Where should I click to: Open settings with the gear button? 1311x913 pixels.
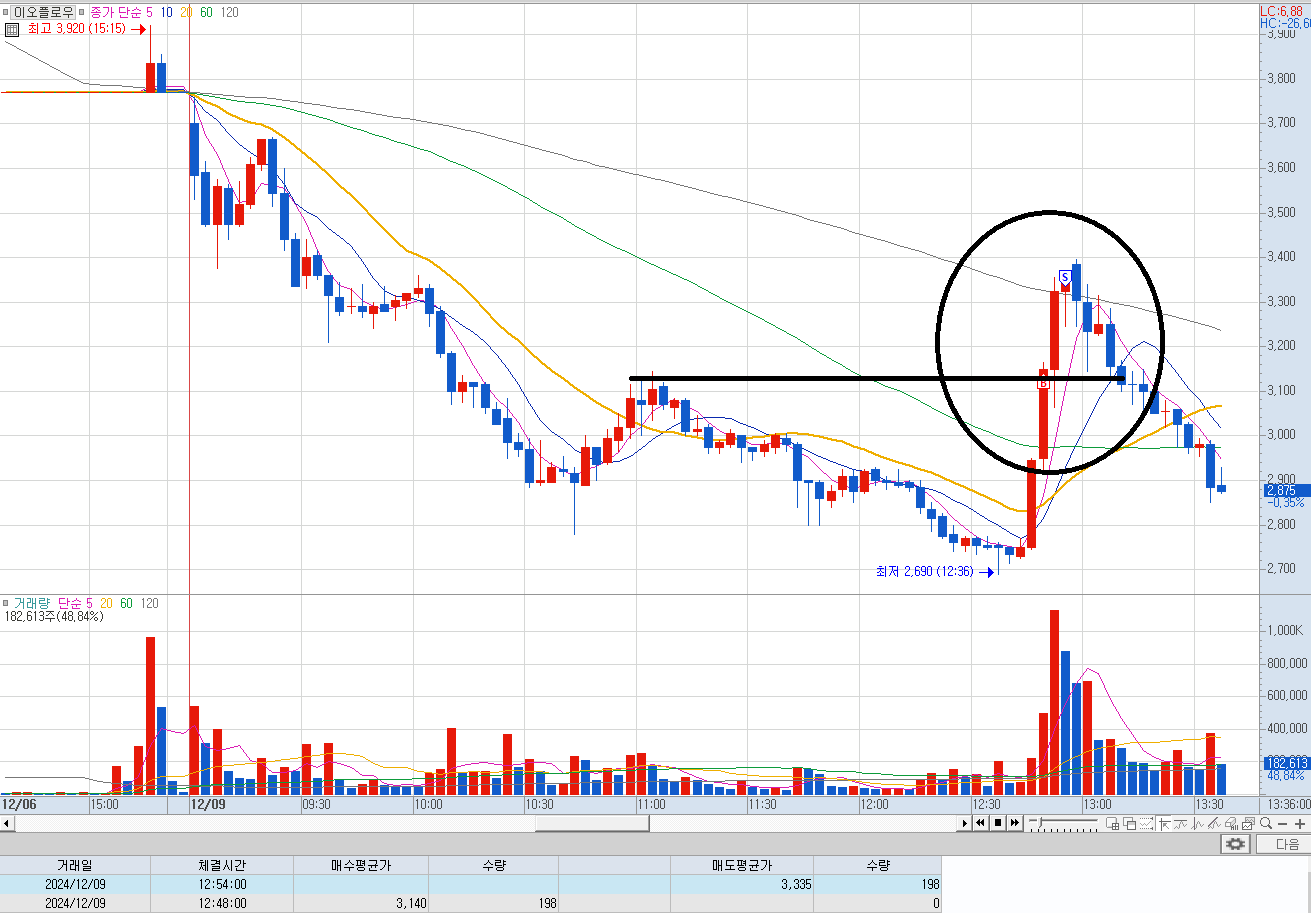click(1236, 844)
